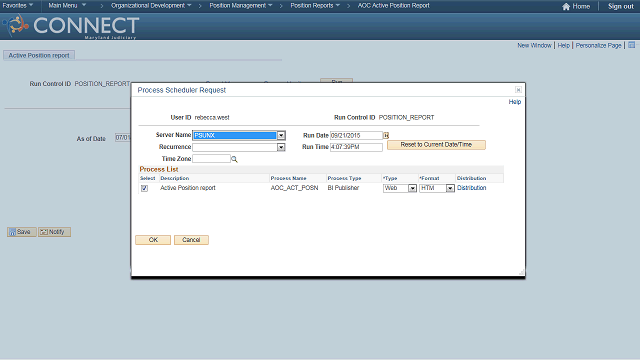The height and width of the screenshot is (360, 640).
Task: Expand the Server Name dropdown arrow
Action: pyautogui.click(x=281, y=136)
